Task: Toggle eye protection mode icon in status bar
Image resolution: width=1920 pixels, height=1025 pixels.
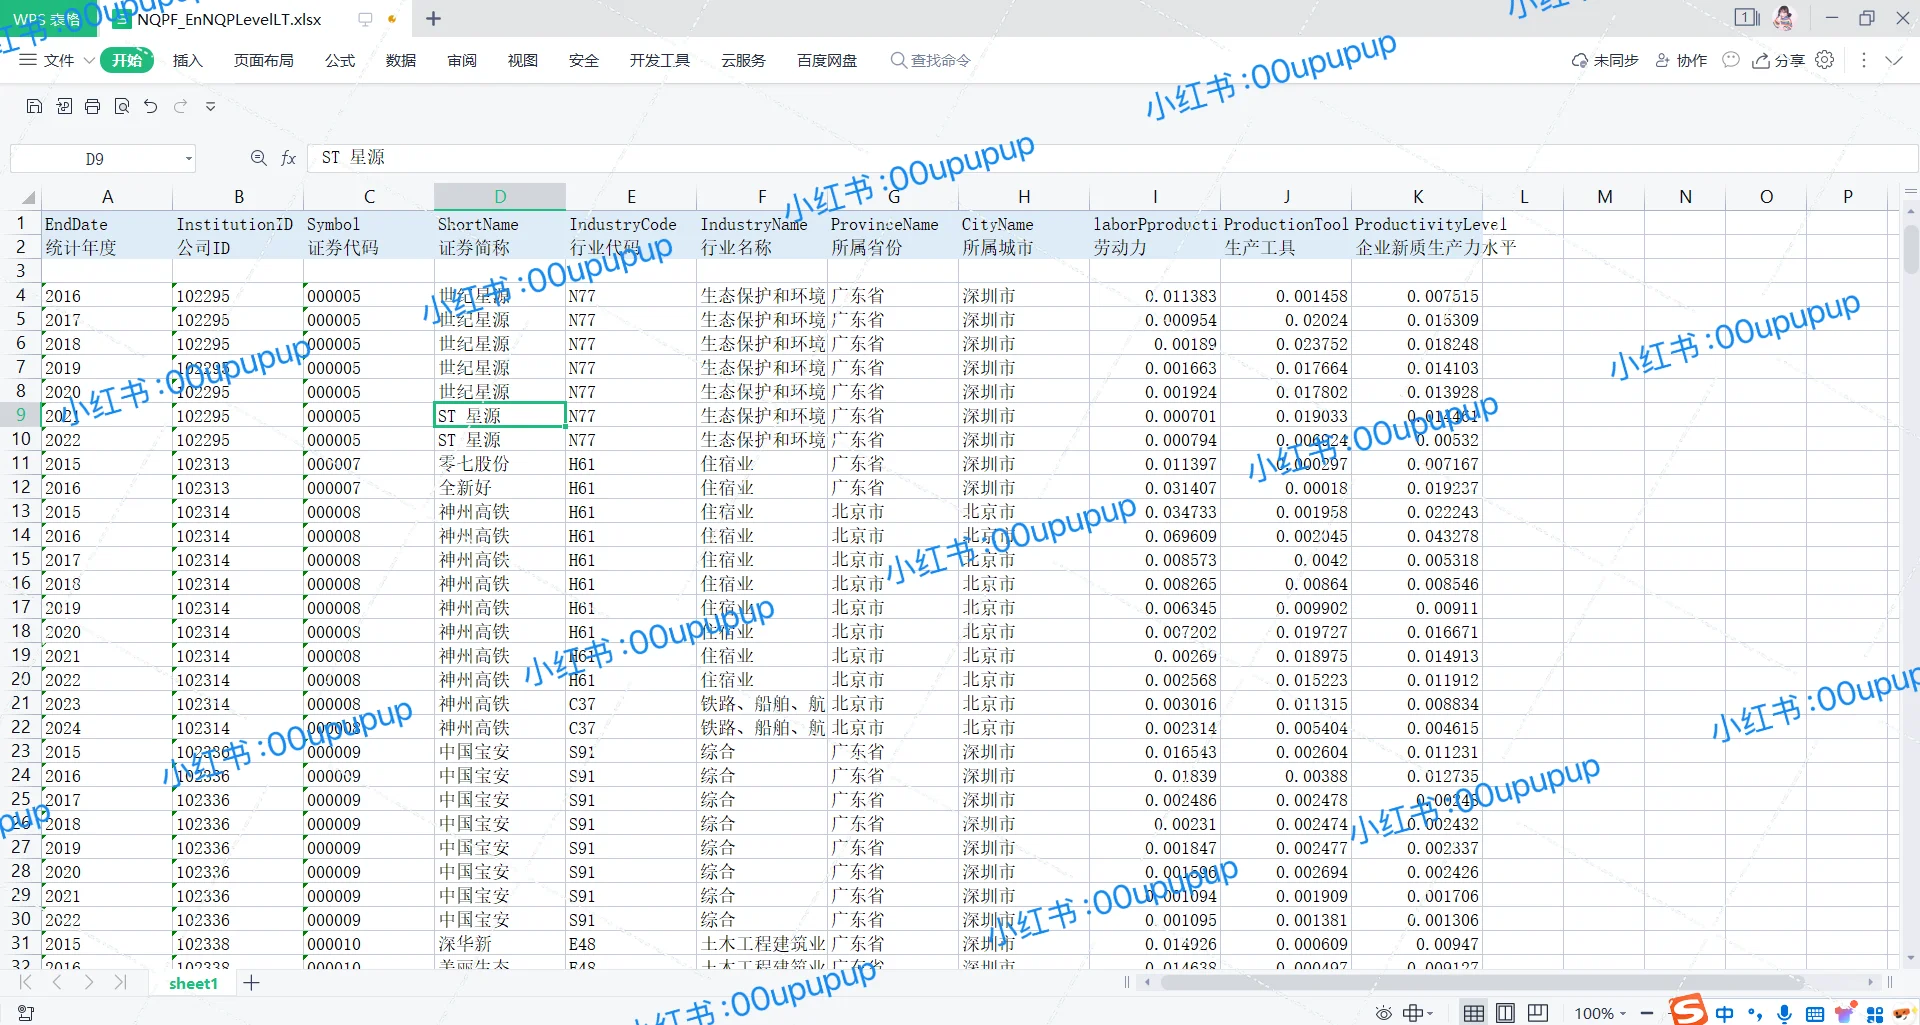Action: tap(1384, 1014)
